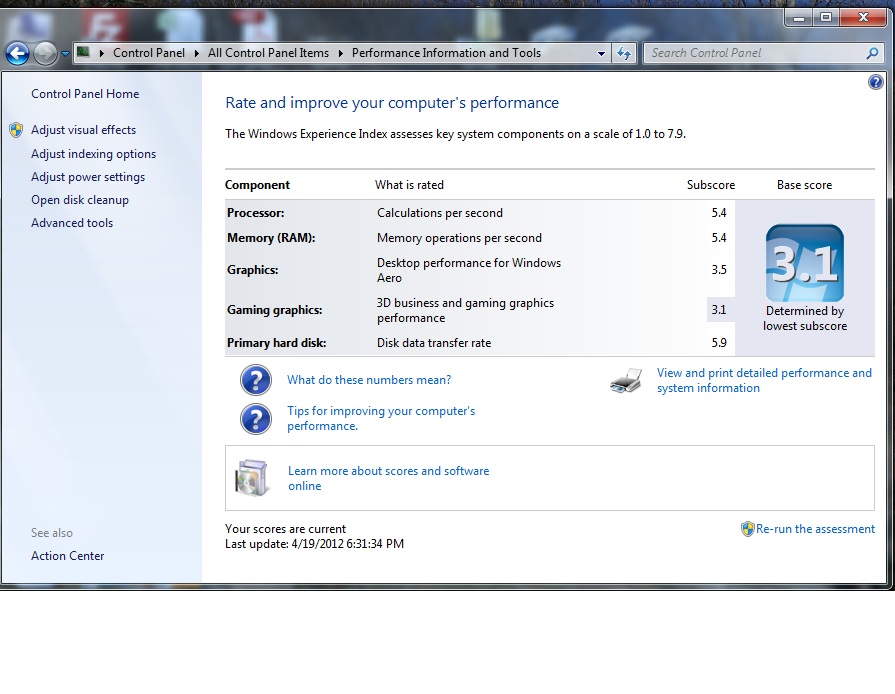Open Help with the blue question icon

coord(875,82)
